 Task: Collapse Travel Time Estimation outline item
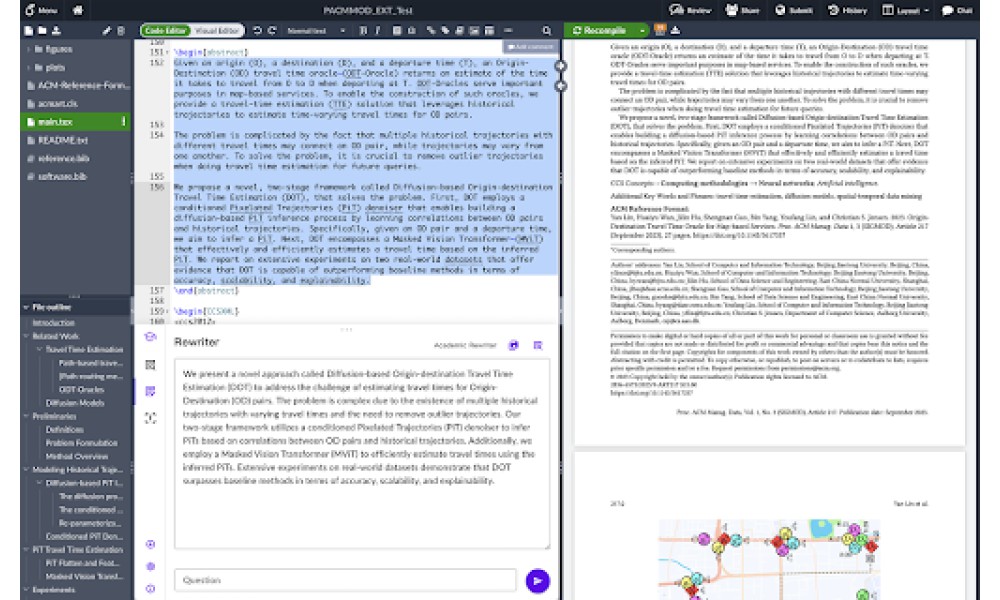click(x=40, y=349)
